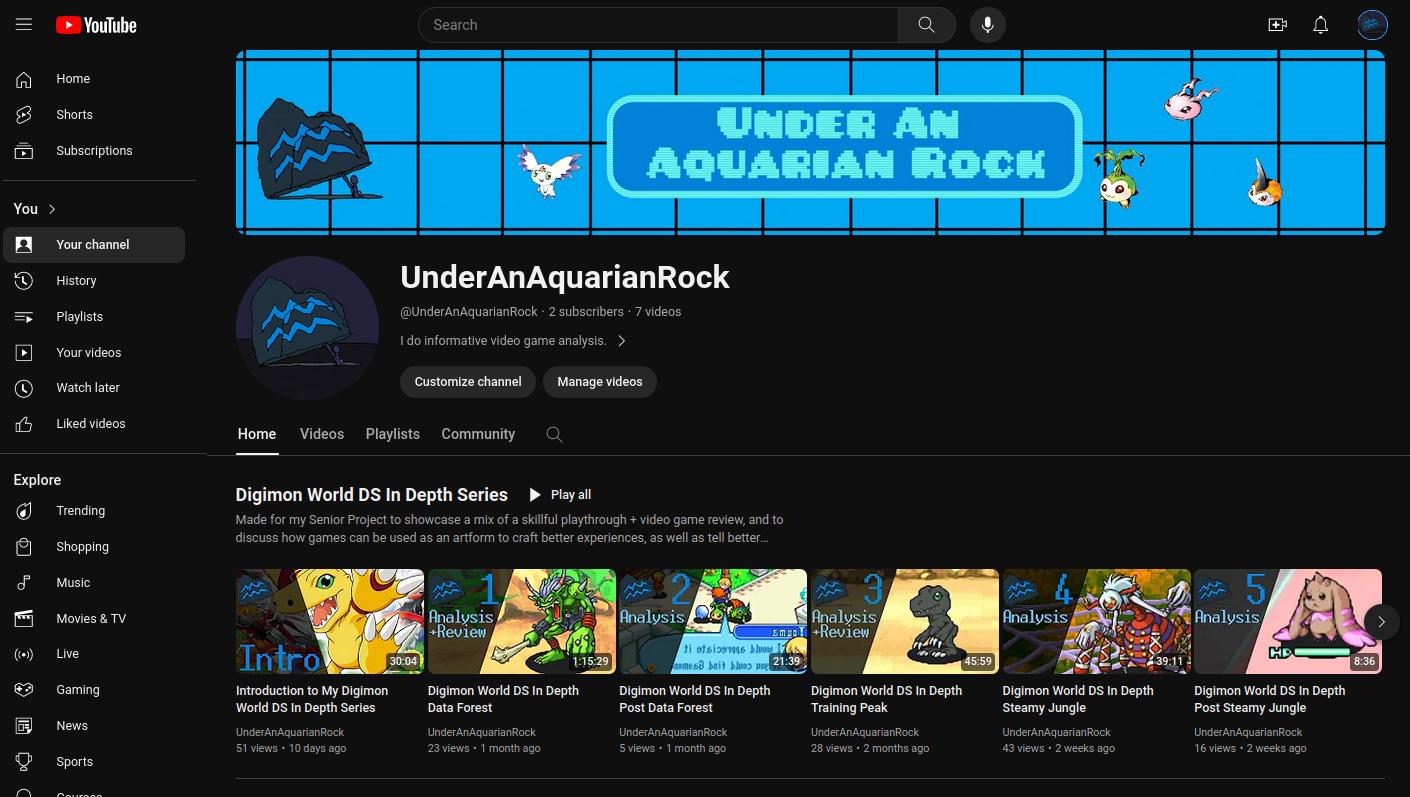Open the Data Forest video title
The height and width of the screenshot is (797, 1410).
pos(503,699)
